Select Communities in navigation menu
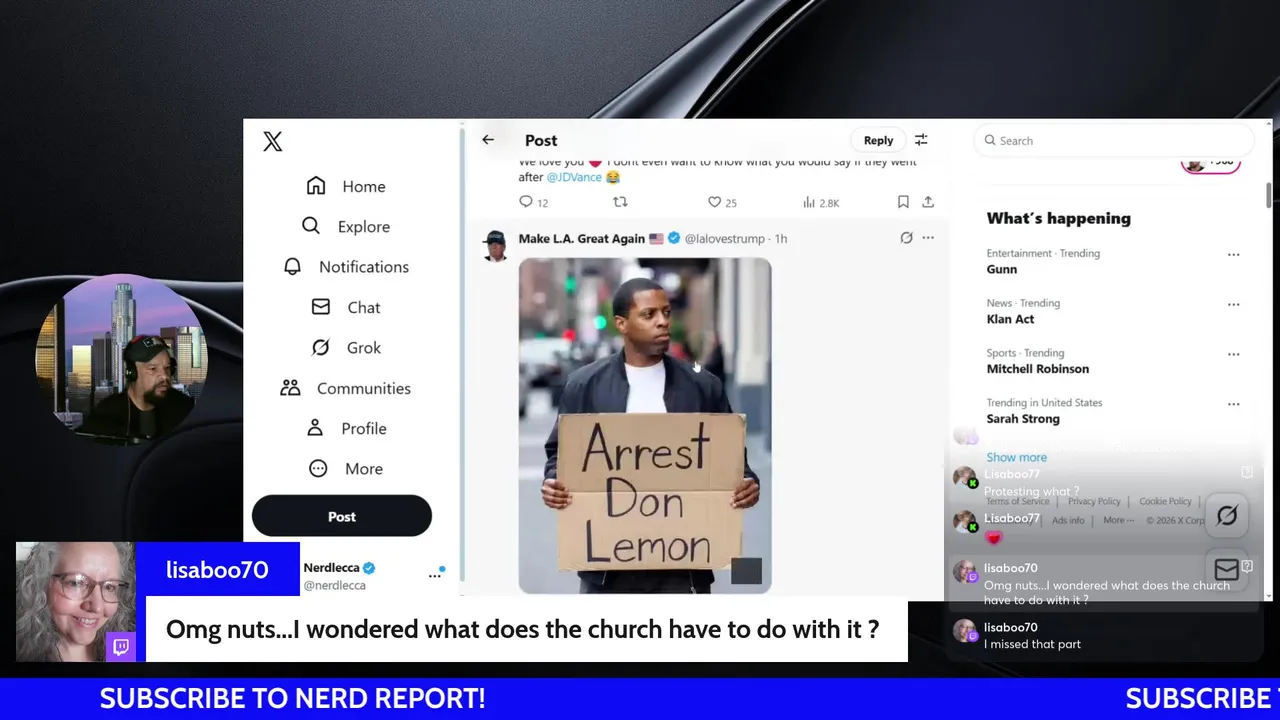Image resolution: width=1280 pixels, height=720 pixels. (364, 388)
